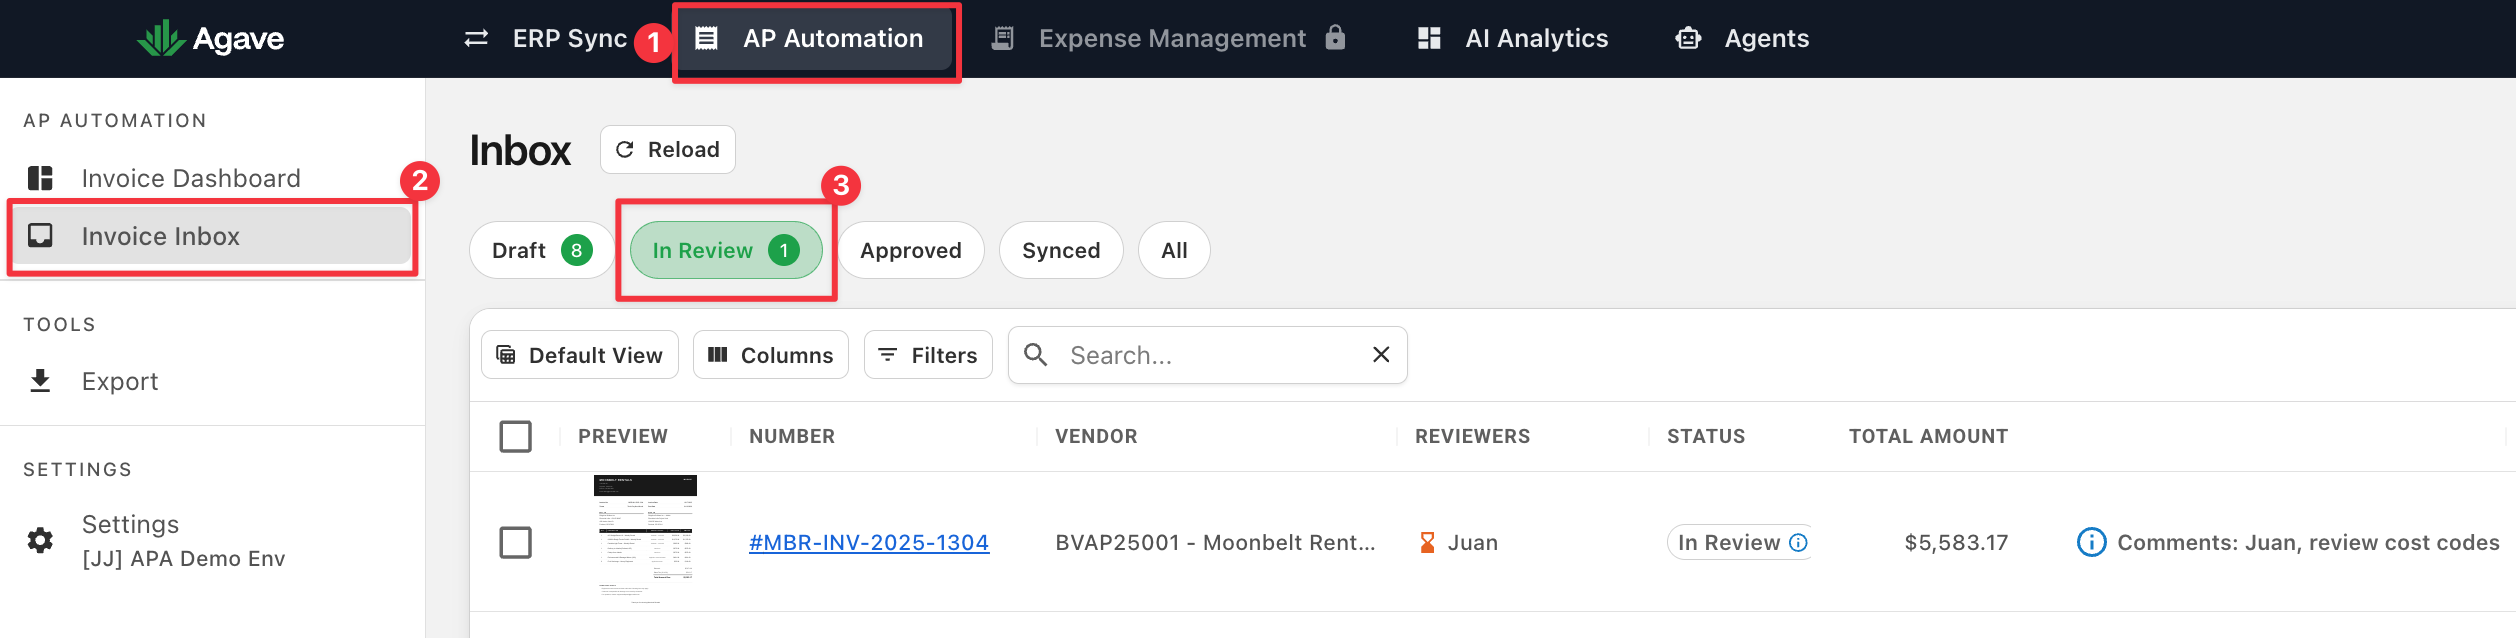
Task: Show Draft invoices
Action: point(542,250)
